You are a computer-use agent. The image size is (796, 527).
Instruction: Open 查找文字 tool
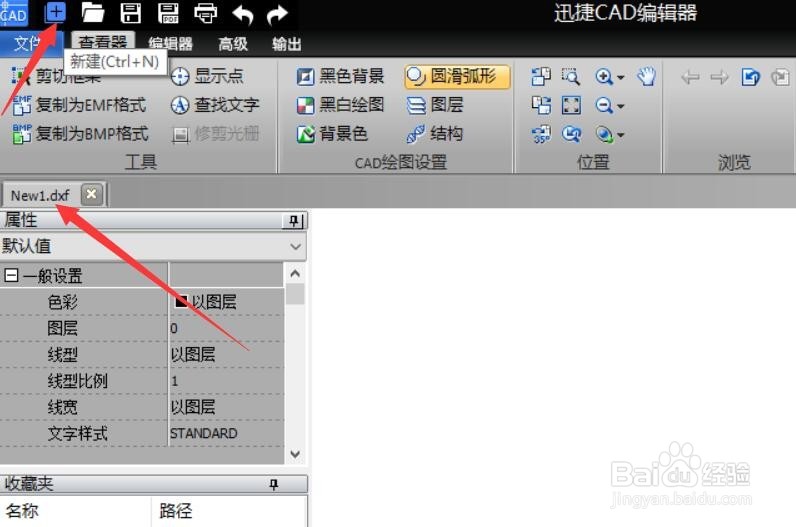(x=215, y=105)
